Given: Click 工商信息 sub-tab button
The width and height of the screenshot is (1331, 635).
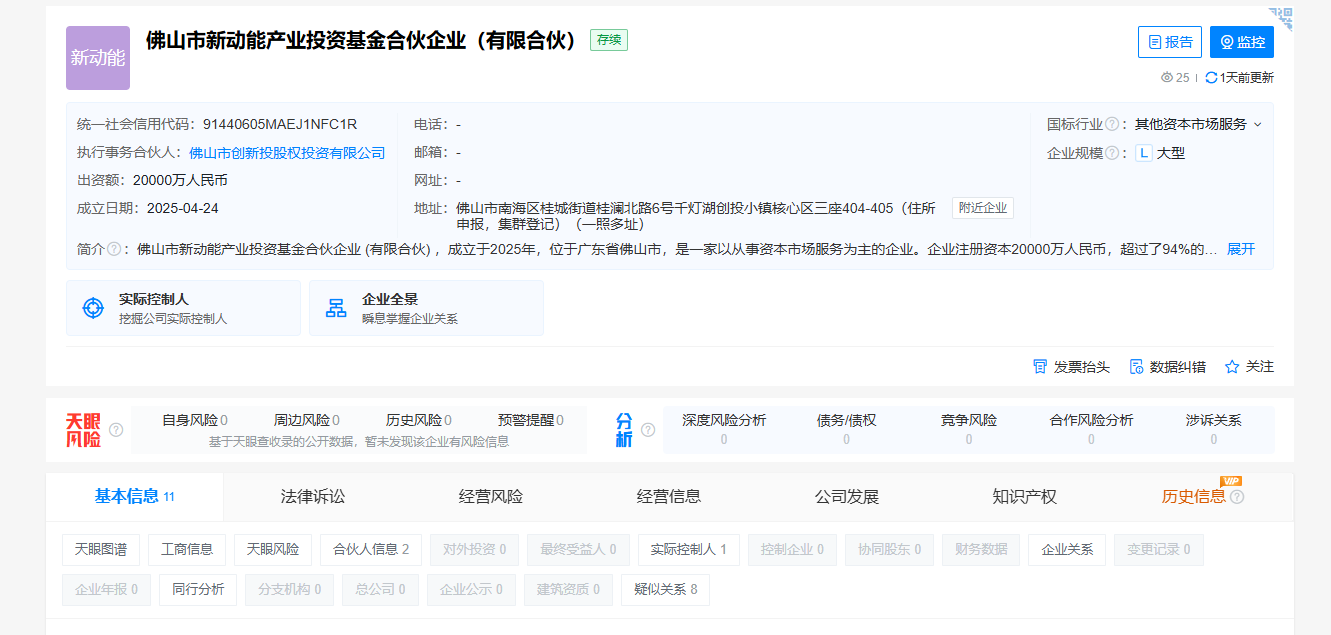Looking at the screenshot, I should click(x=187, y=549).
